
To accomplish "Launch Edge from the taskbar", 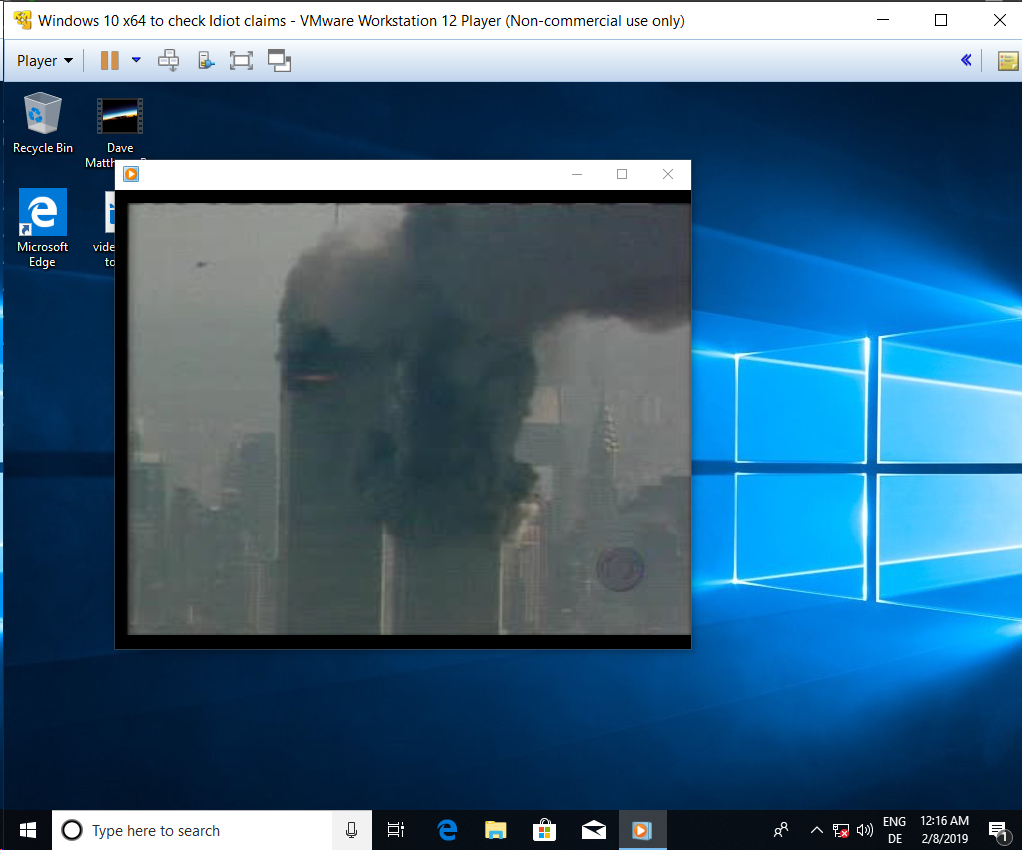I will click(x=447, y=830).
